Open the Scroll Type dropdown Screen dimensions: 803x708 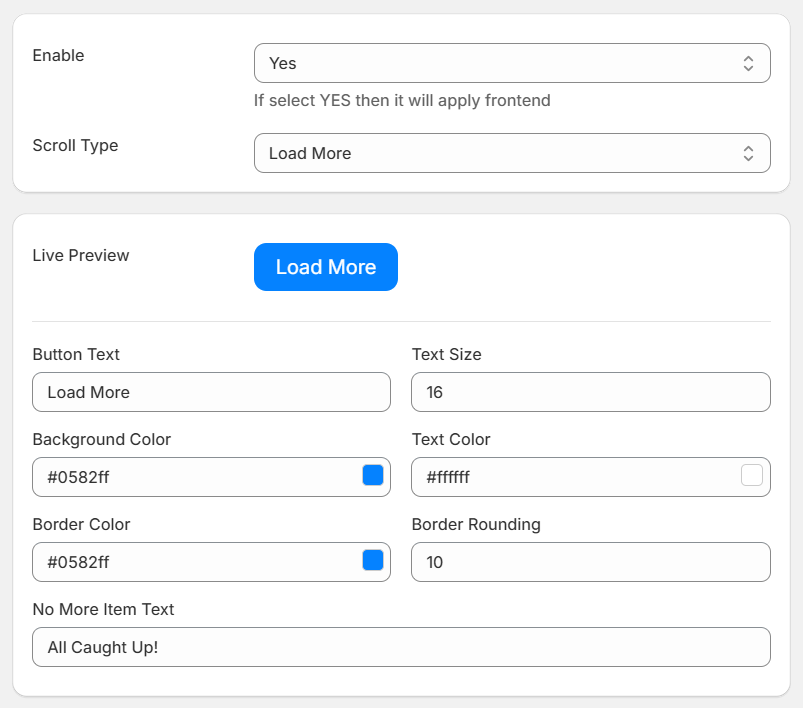pyautogui.click(x=512, y=153)
